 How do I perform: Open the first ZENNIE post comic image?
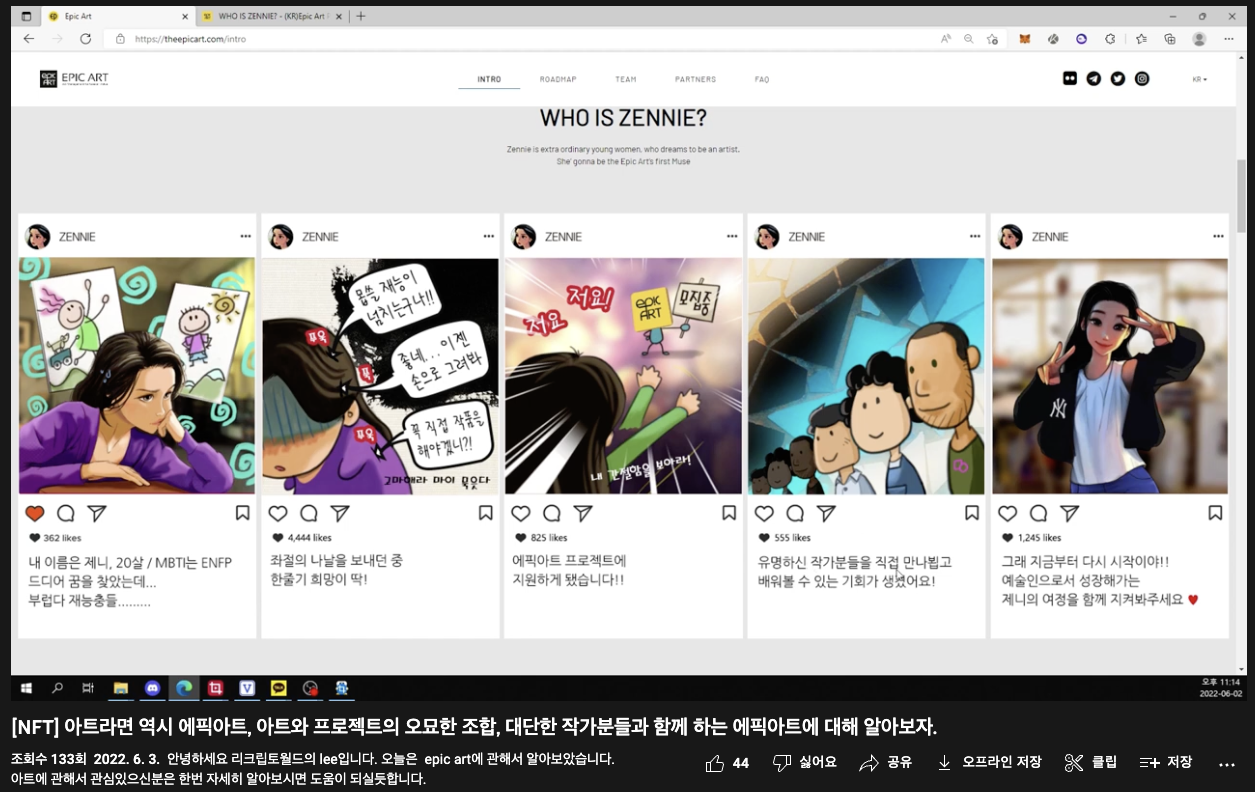[137, 376]
